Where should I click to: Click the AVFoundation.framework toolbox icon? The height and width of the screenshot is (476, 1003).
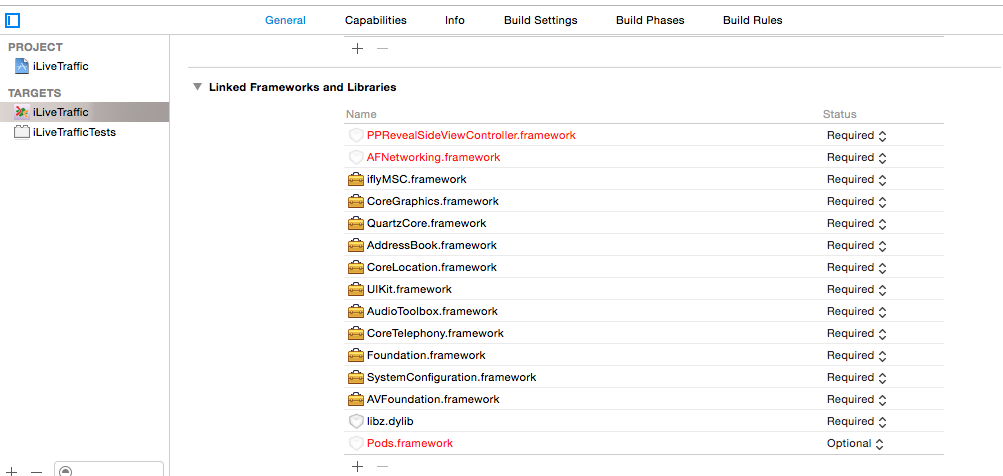(356, 399)
